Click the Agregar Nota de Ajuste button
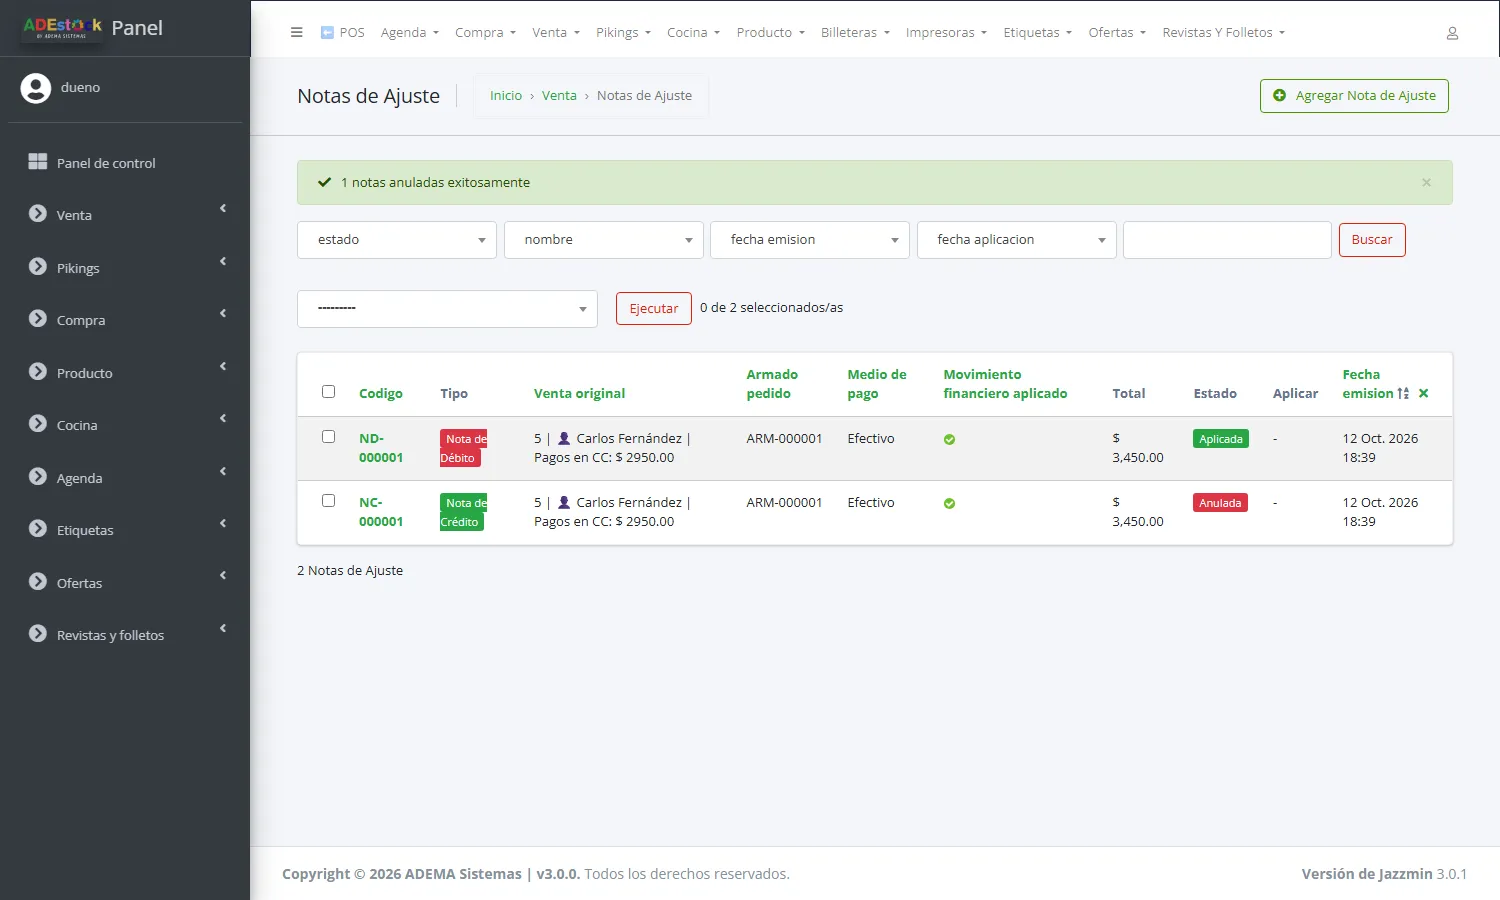 click(x=1354, y=96)
